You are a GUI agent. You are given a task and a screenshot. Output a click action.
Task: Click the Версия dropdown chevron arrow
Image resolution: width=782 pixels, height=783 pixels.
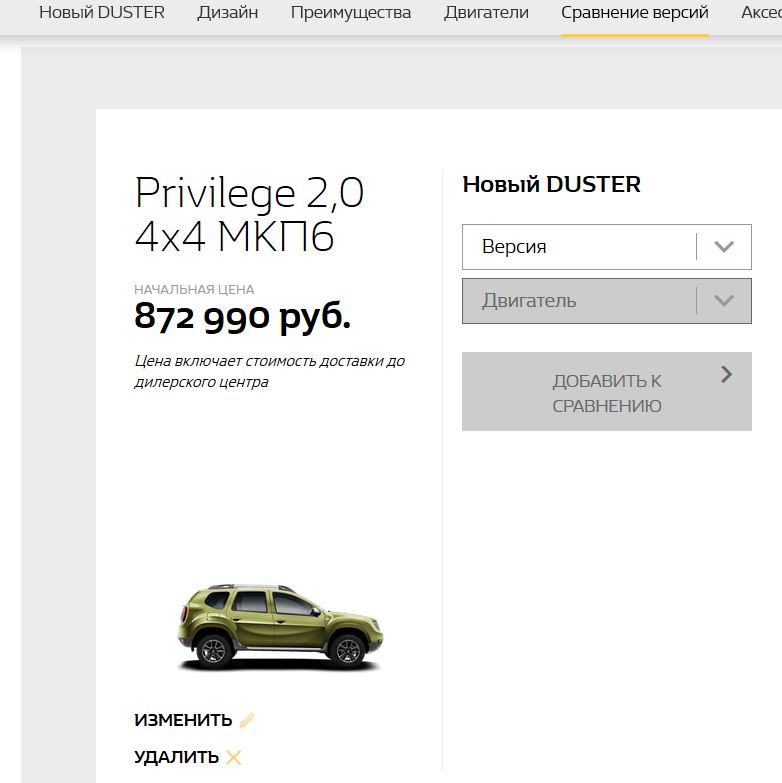(724, 247)
